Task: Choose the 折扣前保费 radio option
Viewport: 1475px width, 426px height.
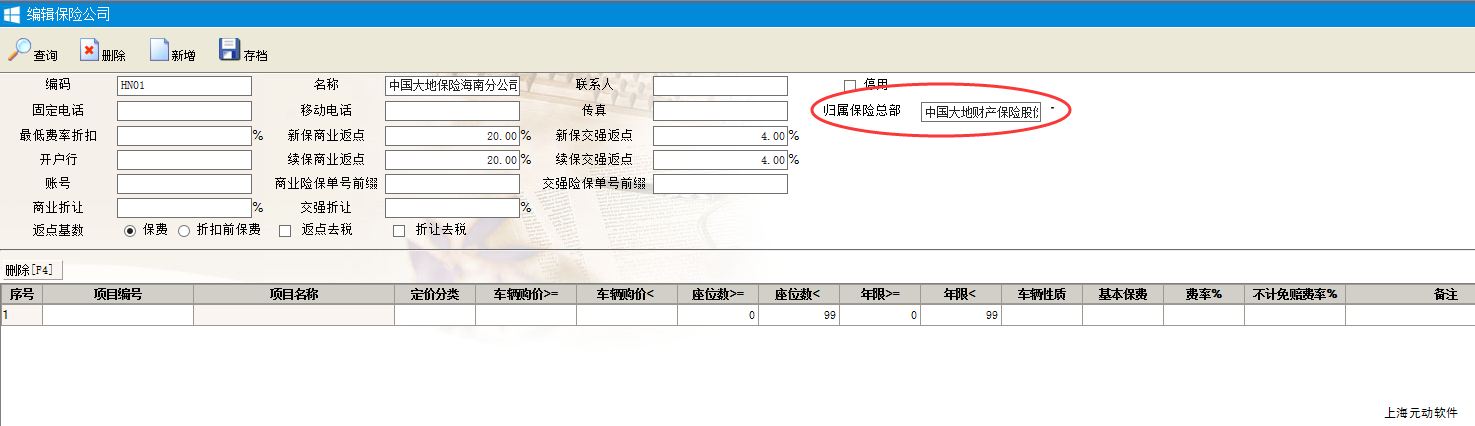Action: [x=184, y=230]
